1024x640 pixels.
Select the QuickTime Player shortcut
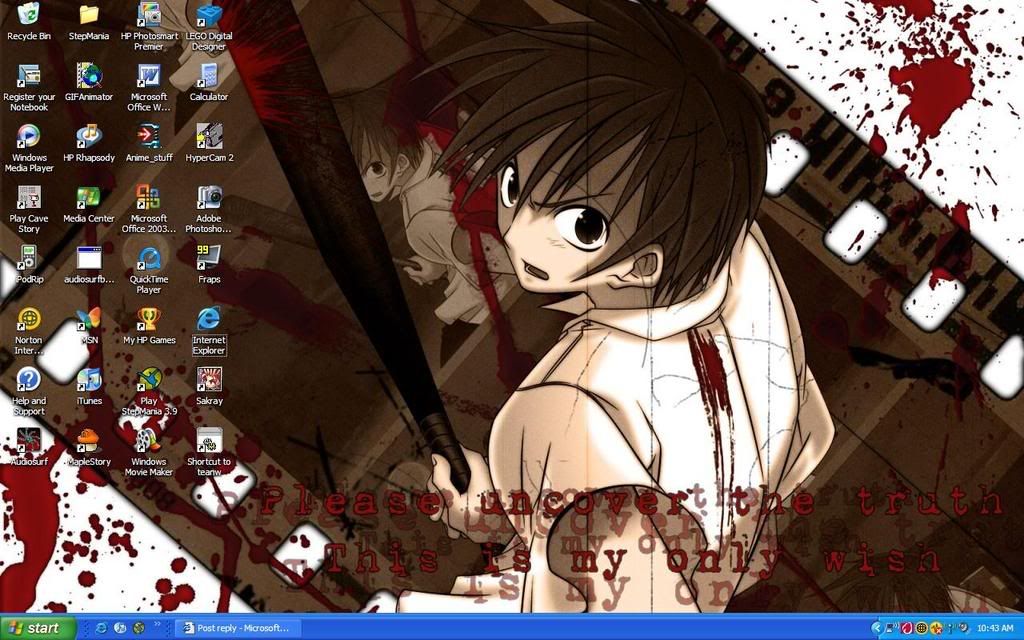[149, 270]
